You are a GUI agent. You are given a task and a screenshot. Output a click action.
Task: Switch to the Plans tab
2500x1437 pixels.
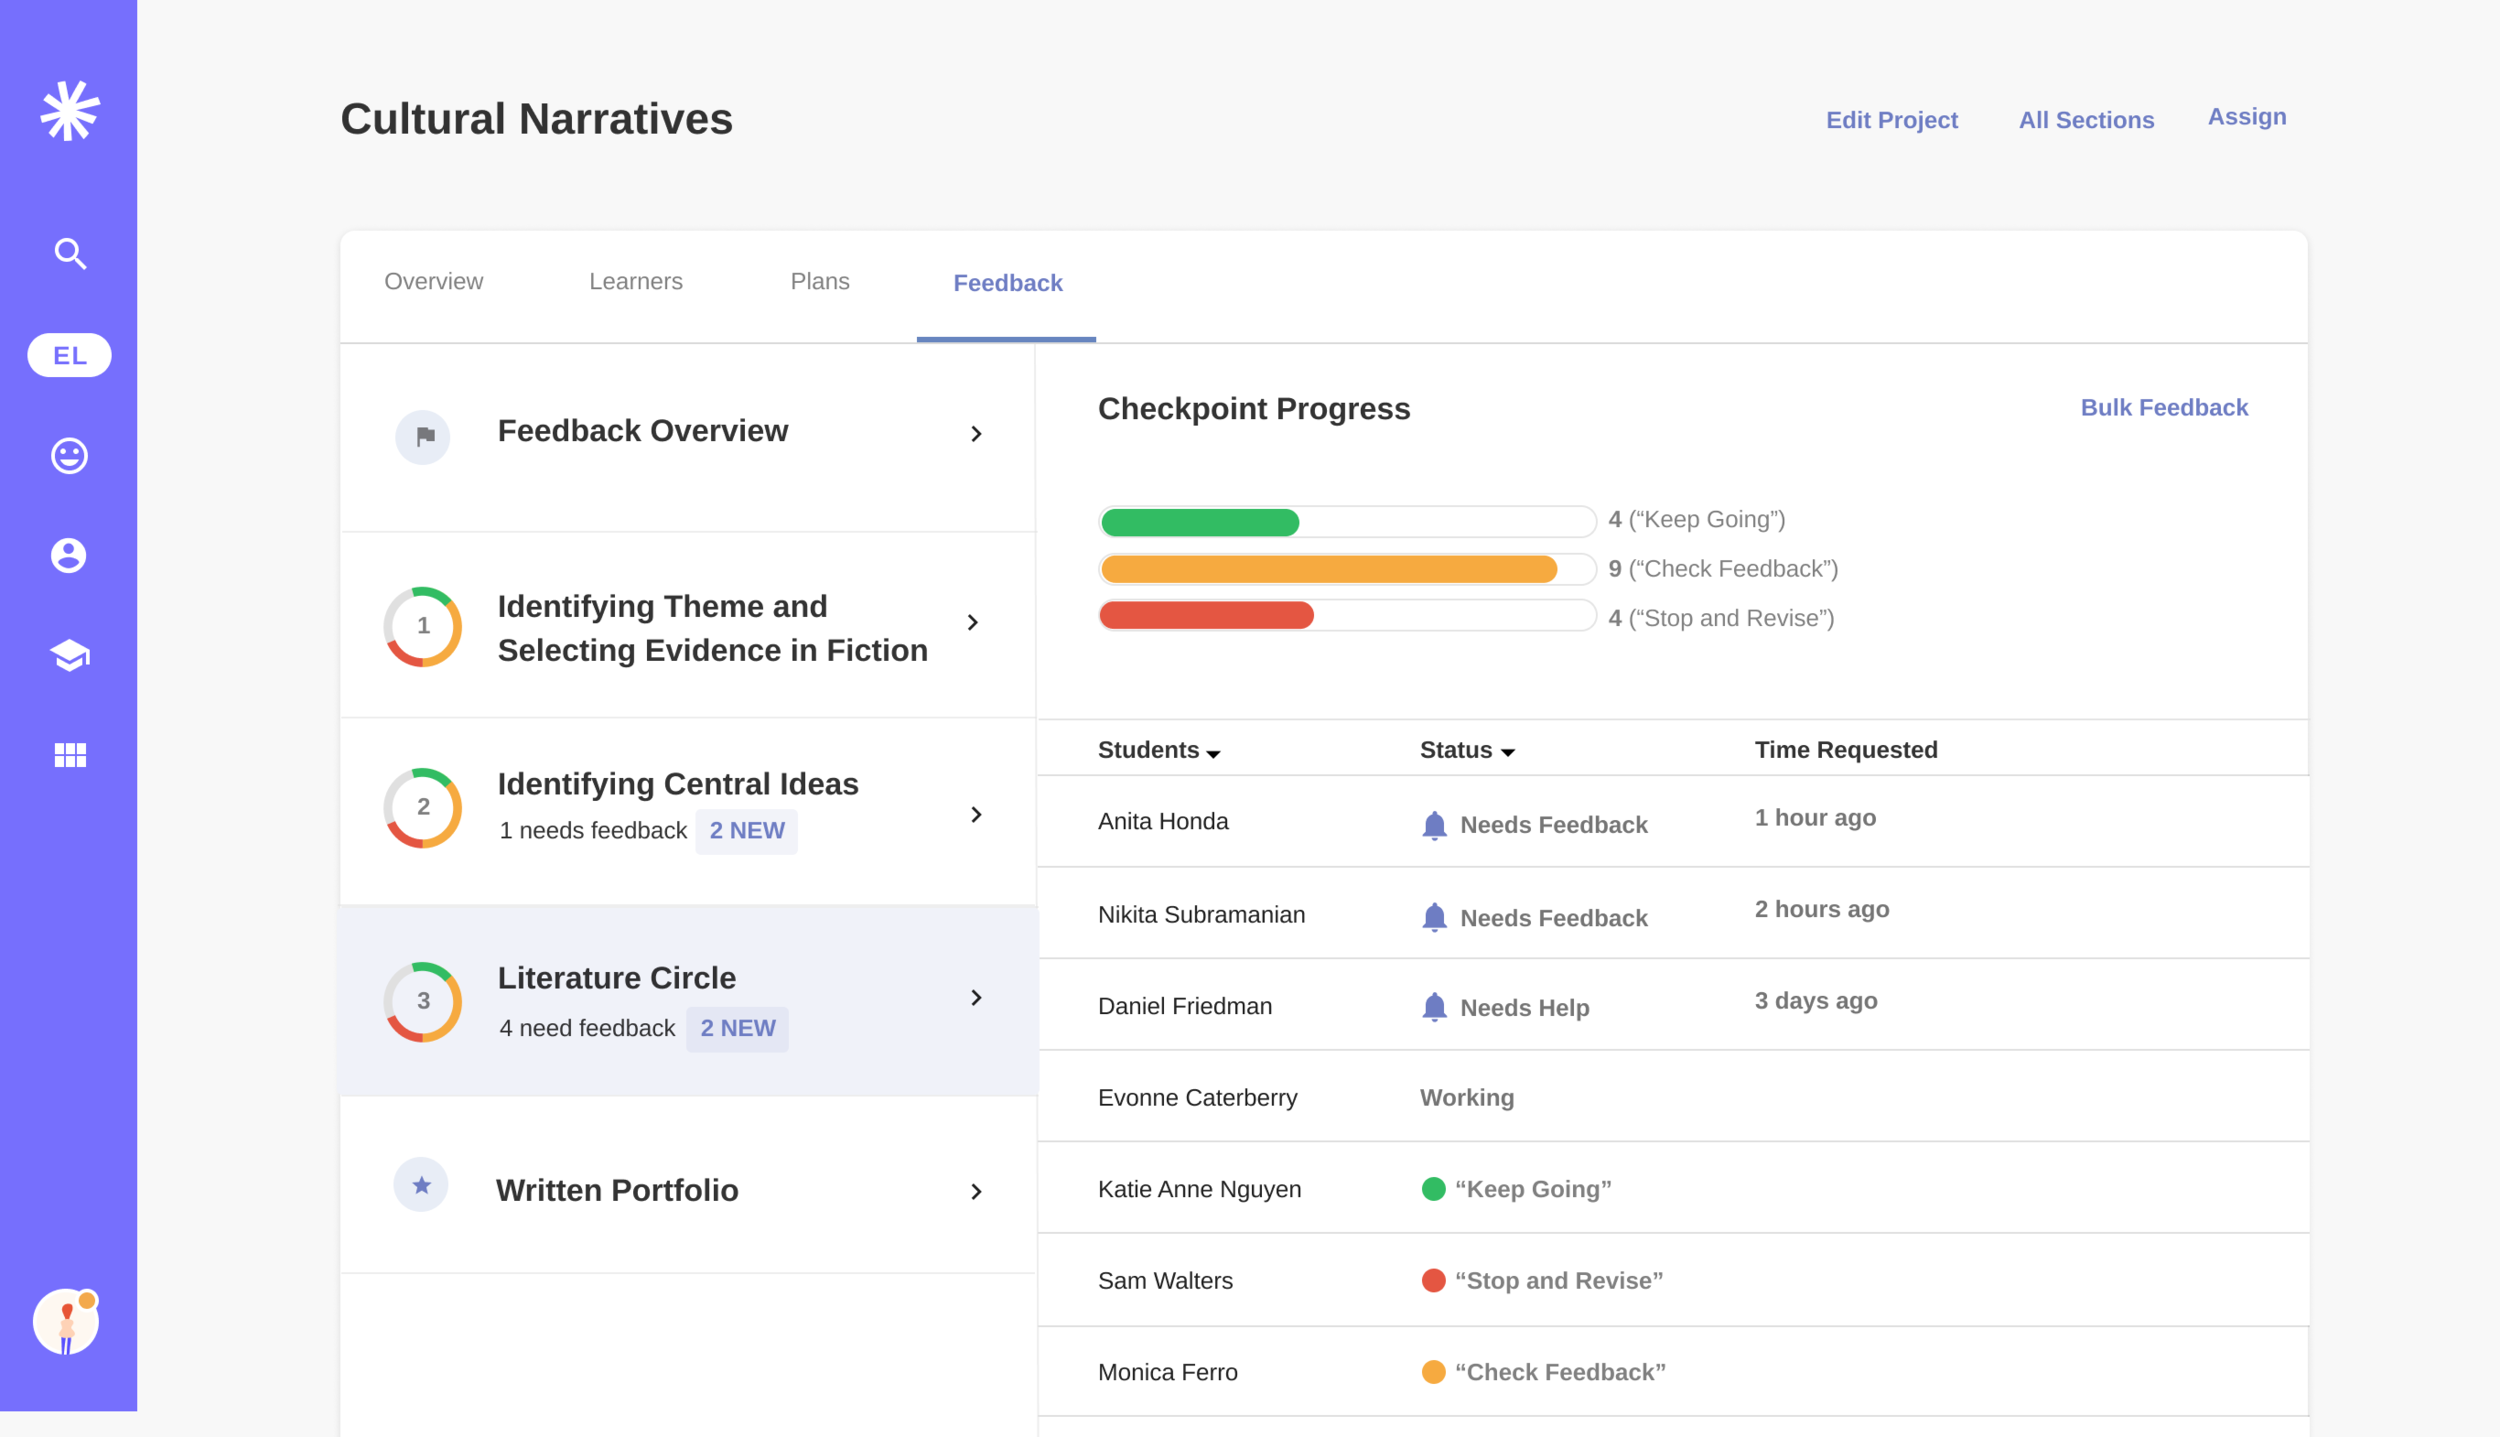coord(819,281)
